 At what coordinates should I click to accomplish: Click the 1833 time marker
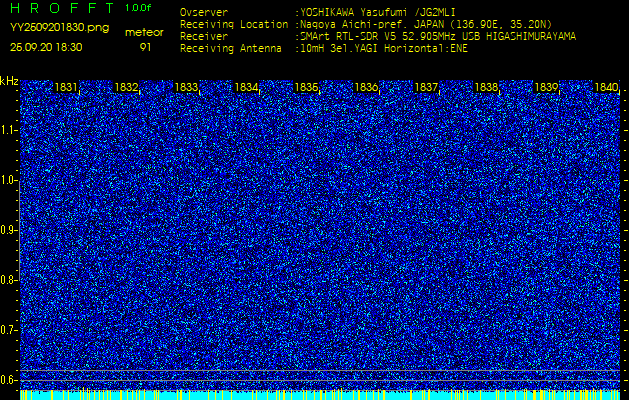click(x=186, y=87)
